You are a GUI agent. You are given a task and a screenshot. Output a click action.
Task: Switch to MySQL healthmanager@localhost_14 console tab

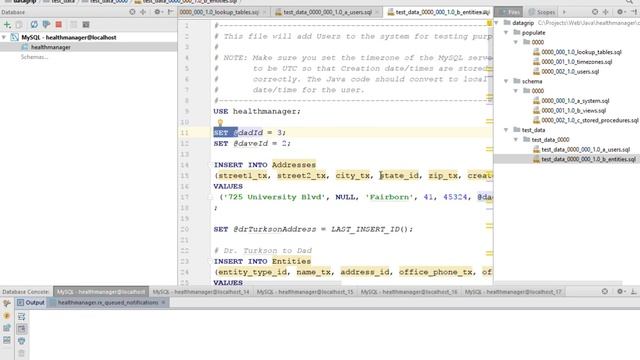click(201, 292)
